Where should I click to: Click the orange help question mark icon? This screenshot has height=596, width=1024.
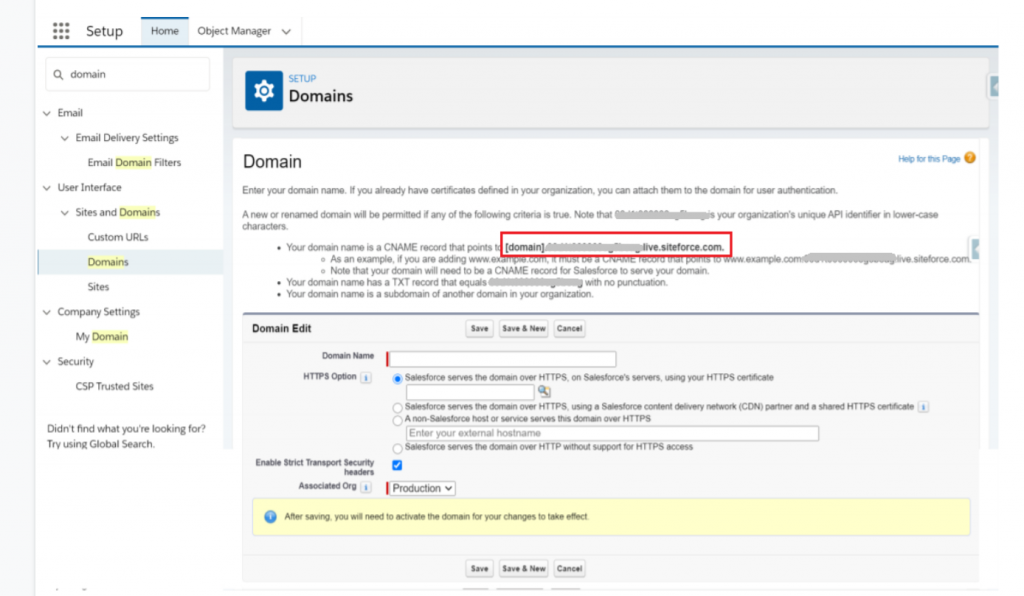969,158
